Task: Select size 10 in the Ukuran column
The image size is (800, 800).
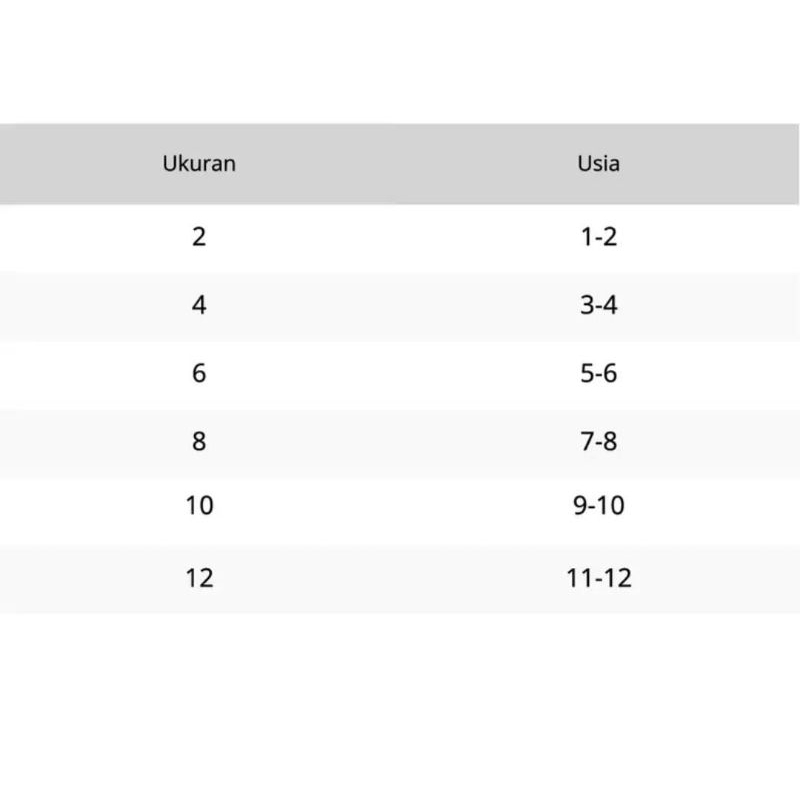Action: point(199,506)
